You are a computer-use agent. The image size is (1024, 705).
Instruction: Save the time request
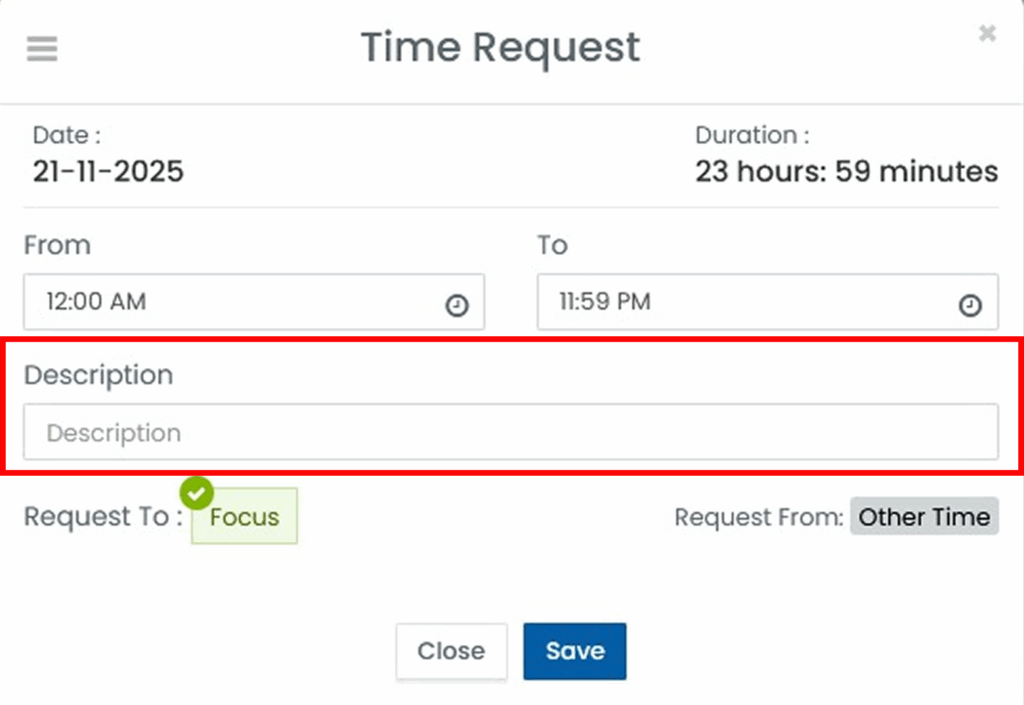[x=575, y=651]
